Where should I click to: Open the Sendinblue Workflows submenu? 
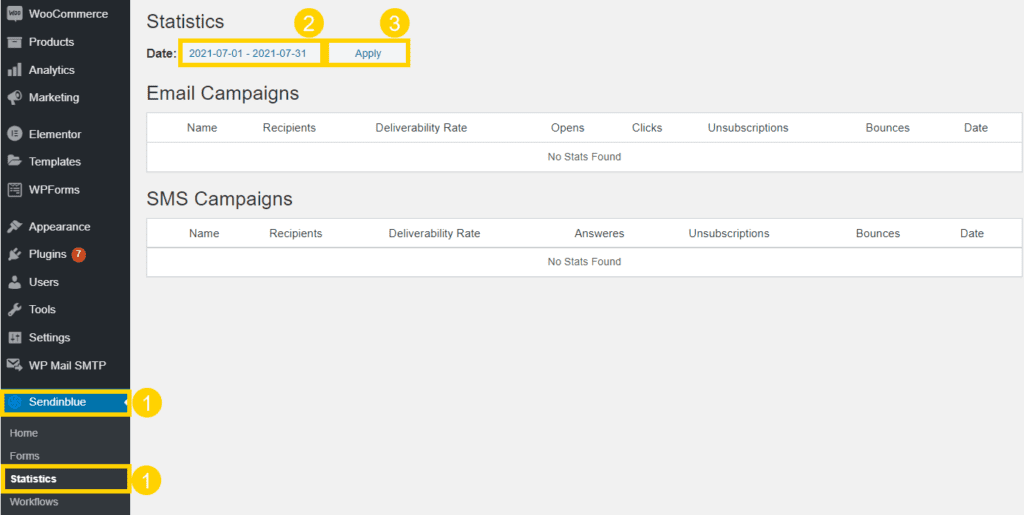pyautogui.click(x=34, y=502)
